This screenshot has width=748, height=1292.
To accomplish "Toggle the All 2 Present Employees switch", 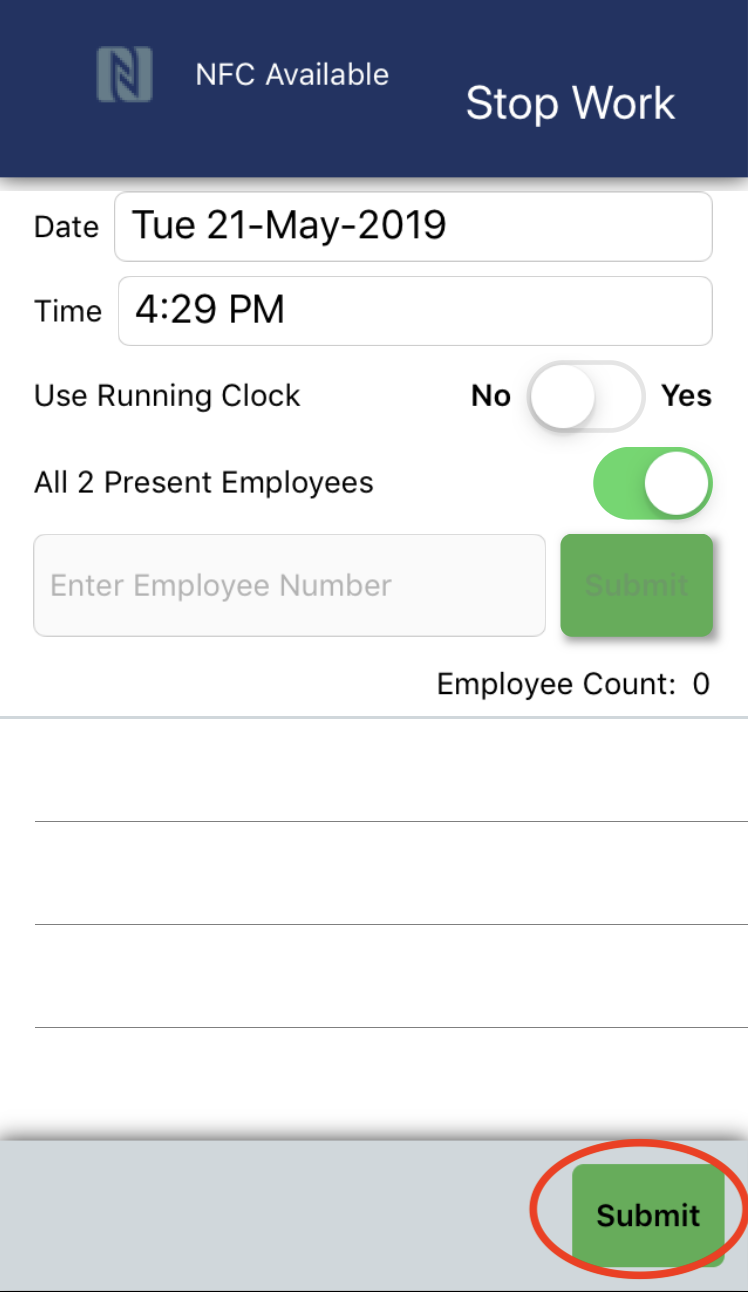I will 652,483.
